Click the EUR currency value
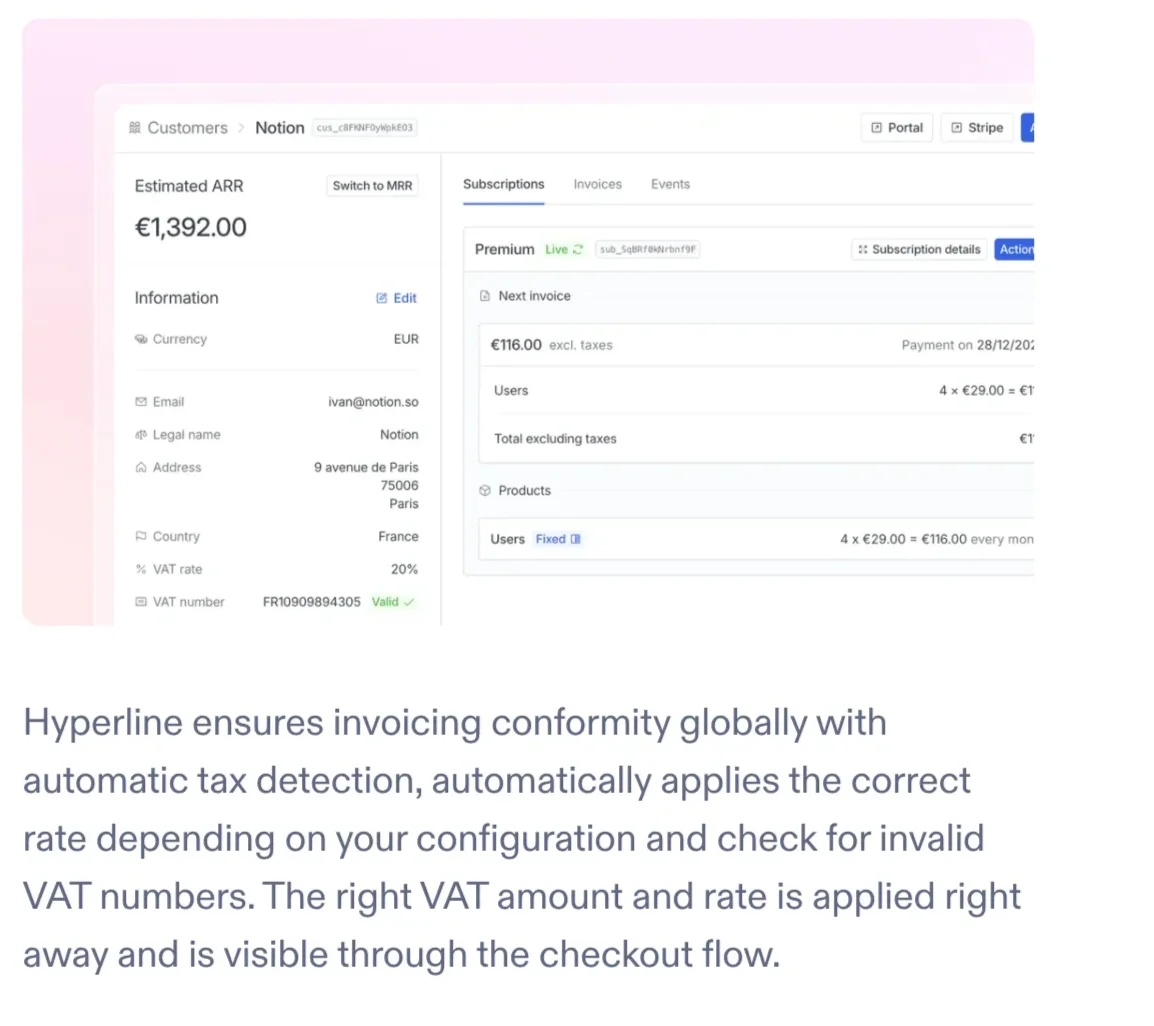This screenshot has height=1026, width=1154. (406, 339)
